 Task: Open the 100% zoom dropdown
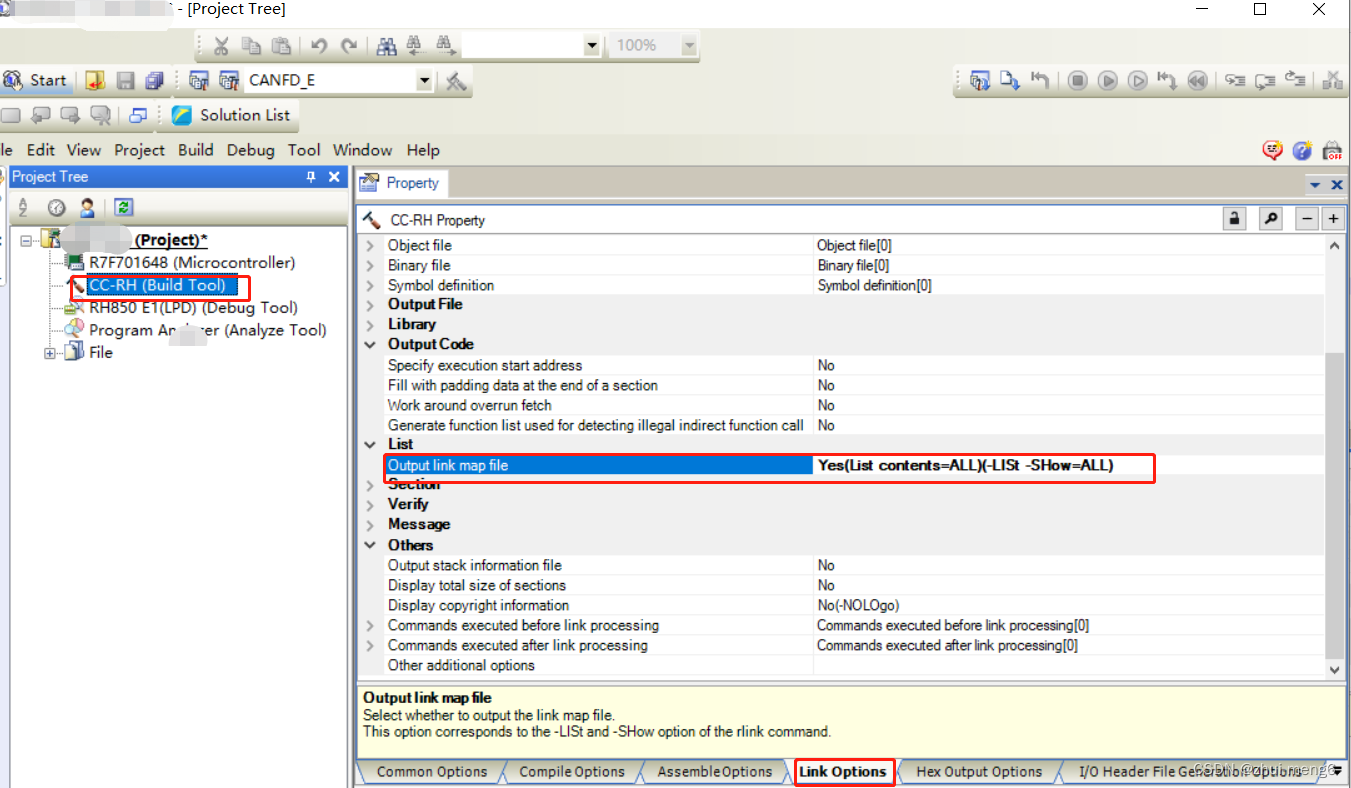[688, 46]
